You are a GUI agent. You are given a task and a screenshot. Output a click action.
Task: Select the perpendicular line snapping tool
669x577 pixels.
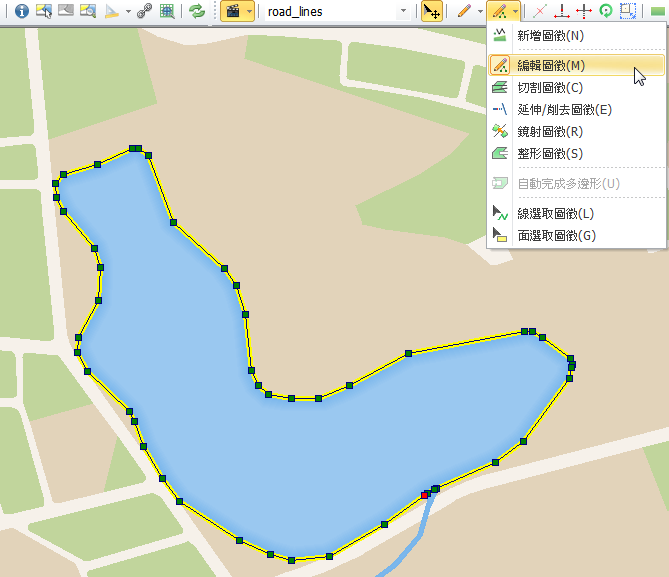click(561, 11)
